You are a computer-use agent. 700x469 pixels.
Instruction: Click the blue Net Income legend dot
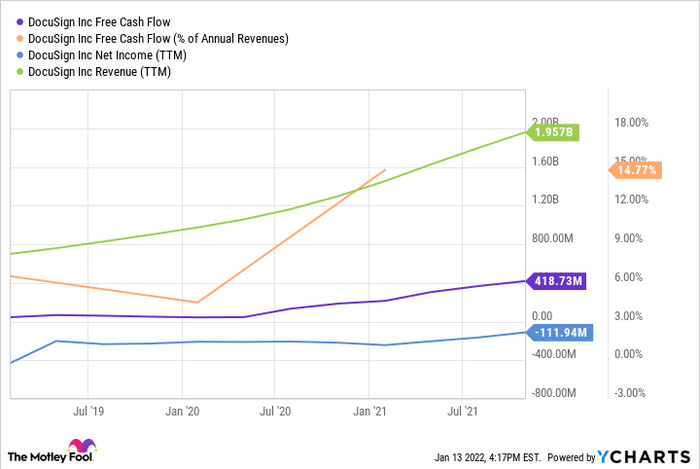pos(20,55)
